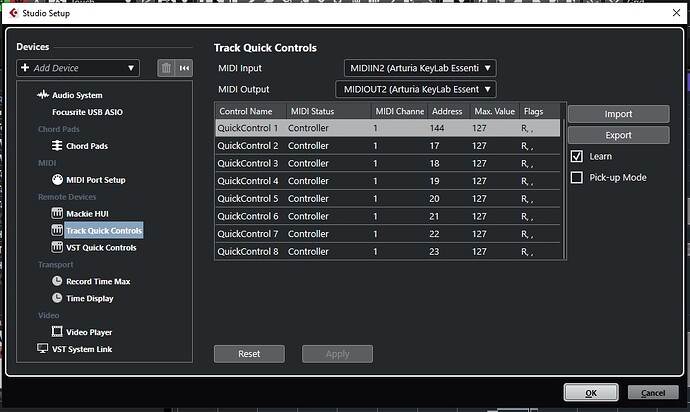Click address value 17 for QuickControl 2

(434, 146)
